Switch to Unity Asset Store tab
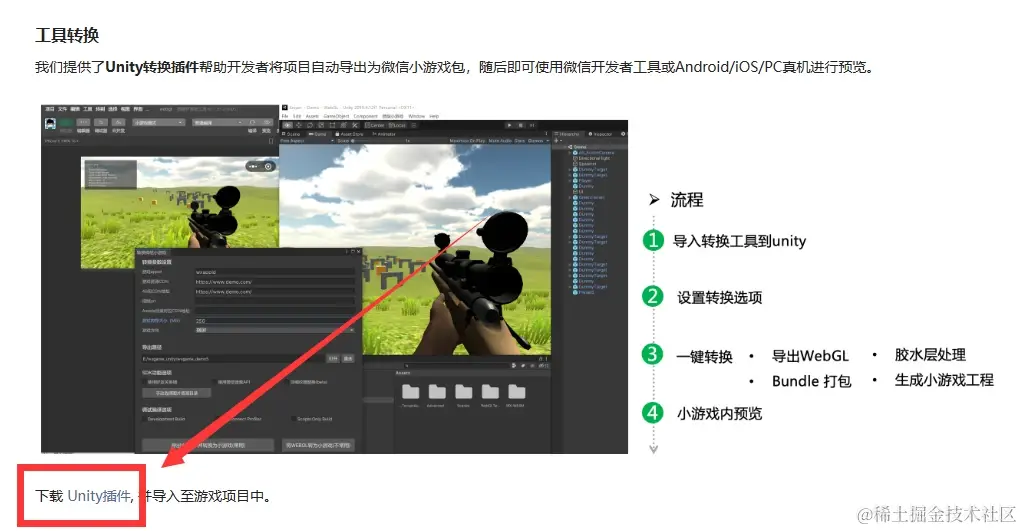Image resolution: width=1023 pixels, height=531 pixels. click(x=349, y=134)
